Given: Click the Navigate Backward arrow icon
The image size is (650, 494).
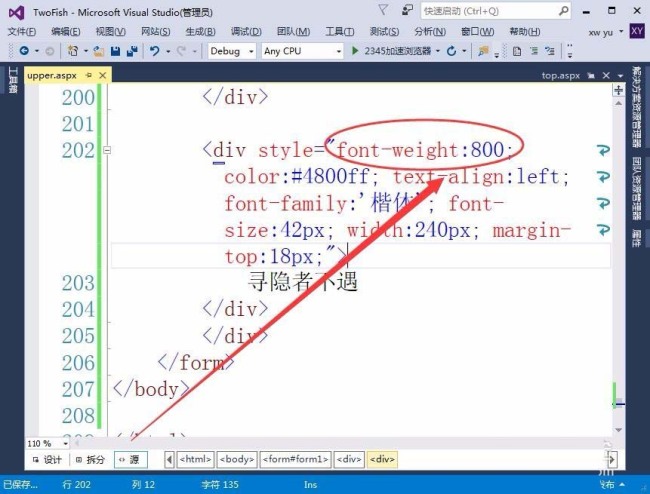Looking at the screenshot, I should point(24,51).
